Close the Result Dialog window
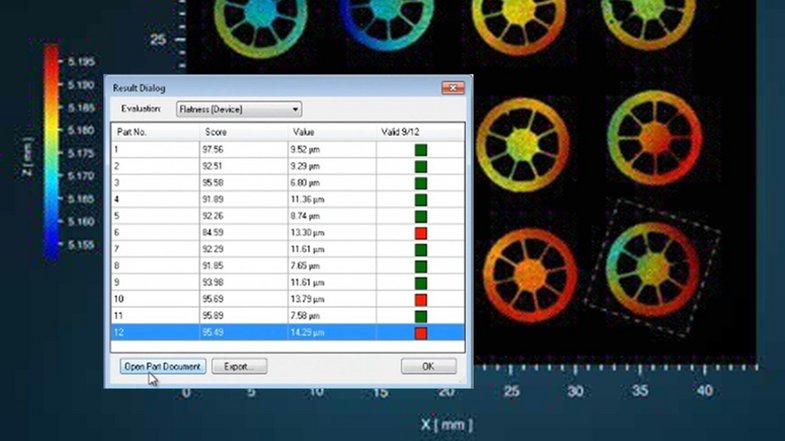Viewport: 785px width, 441px height. [453, 88]
